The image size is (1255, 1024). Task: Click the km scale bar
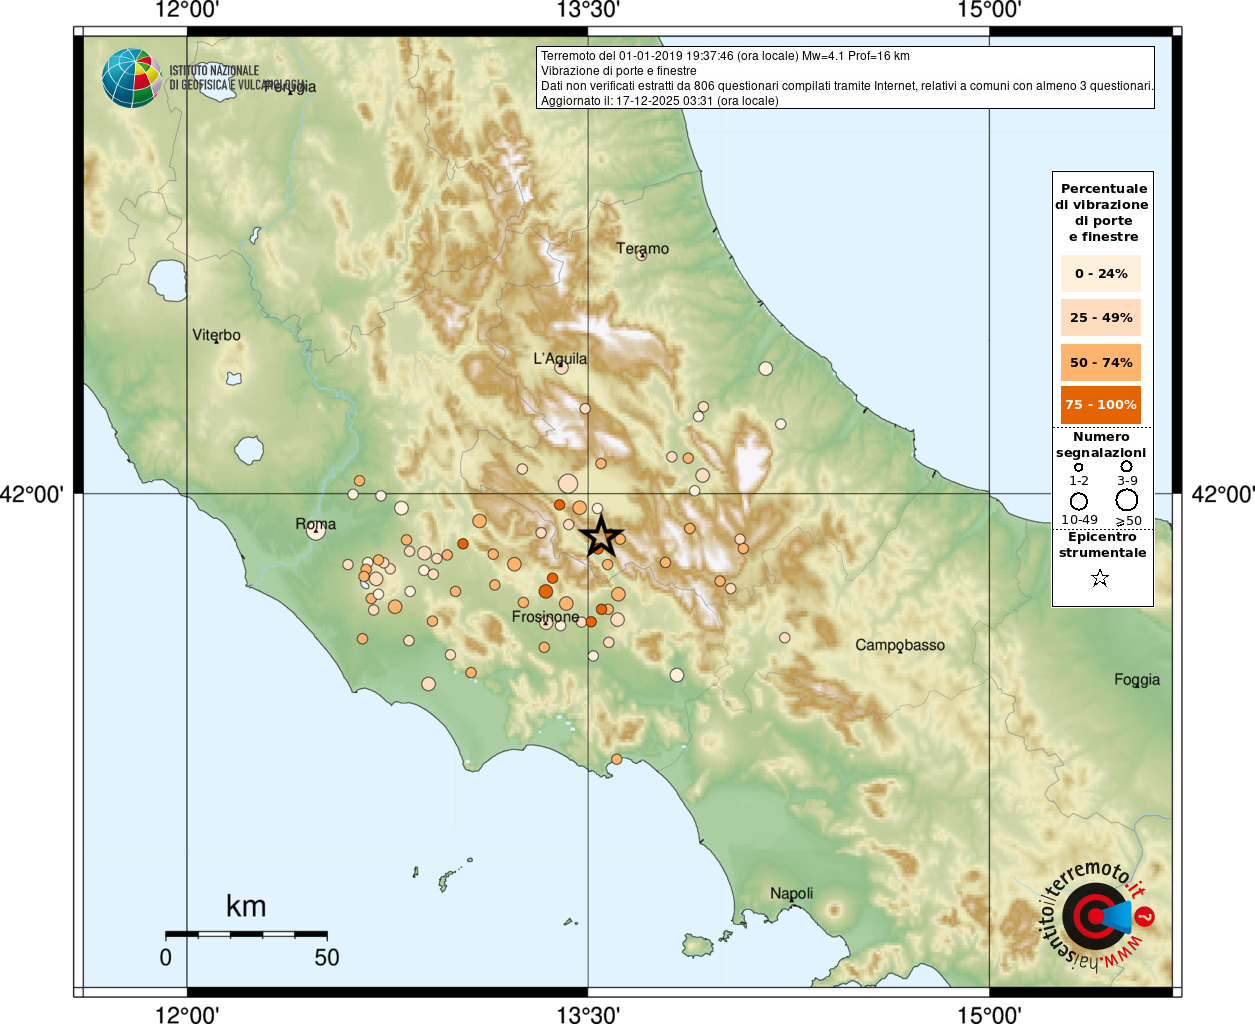pyautogui.click(x=246, y=934)
